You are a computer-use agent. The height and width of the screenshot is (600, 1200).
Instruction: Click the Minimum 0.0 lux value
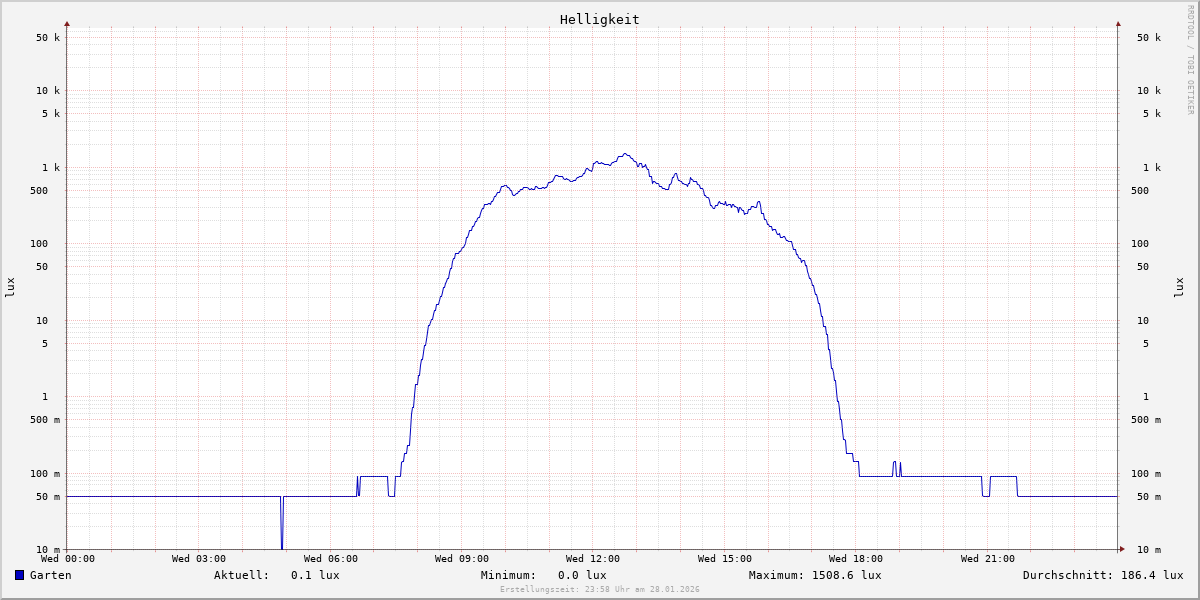(x=582, y=575)
